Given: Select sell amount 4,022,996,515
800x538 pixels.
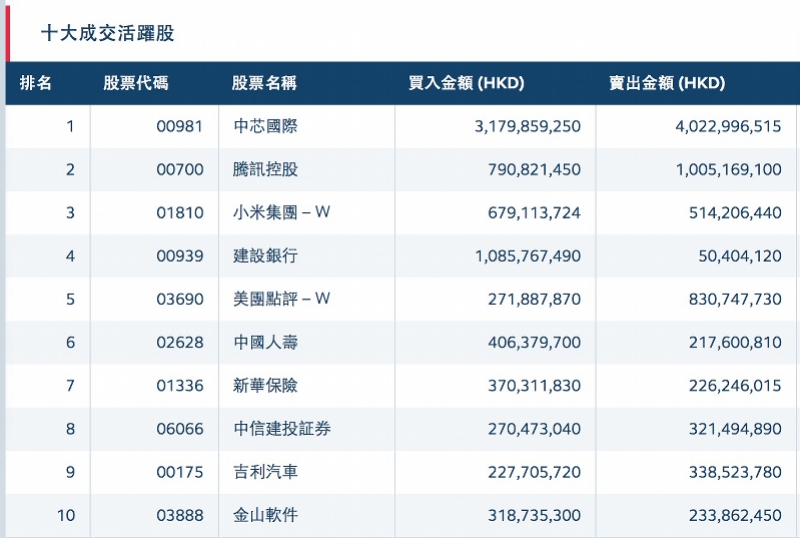Looking at the screenshot, I should [729, 127].
